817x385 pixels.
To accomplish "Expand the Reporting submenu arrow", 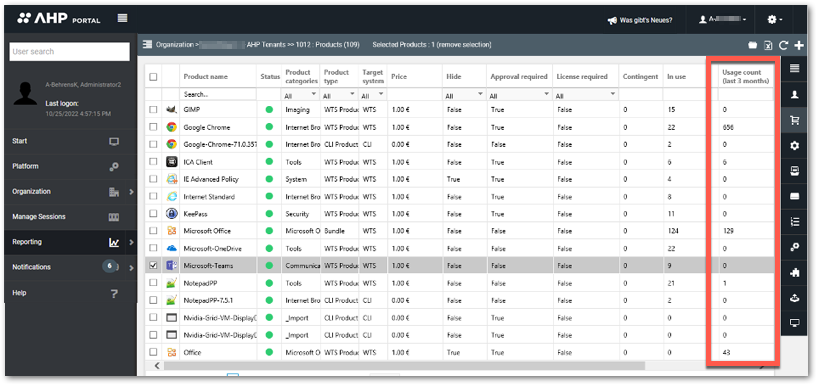I will [x=131, y=242].
